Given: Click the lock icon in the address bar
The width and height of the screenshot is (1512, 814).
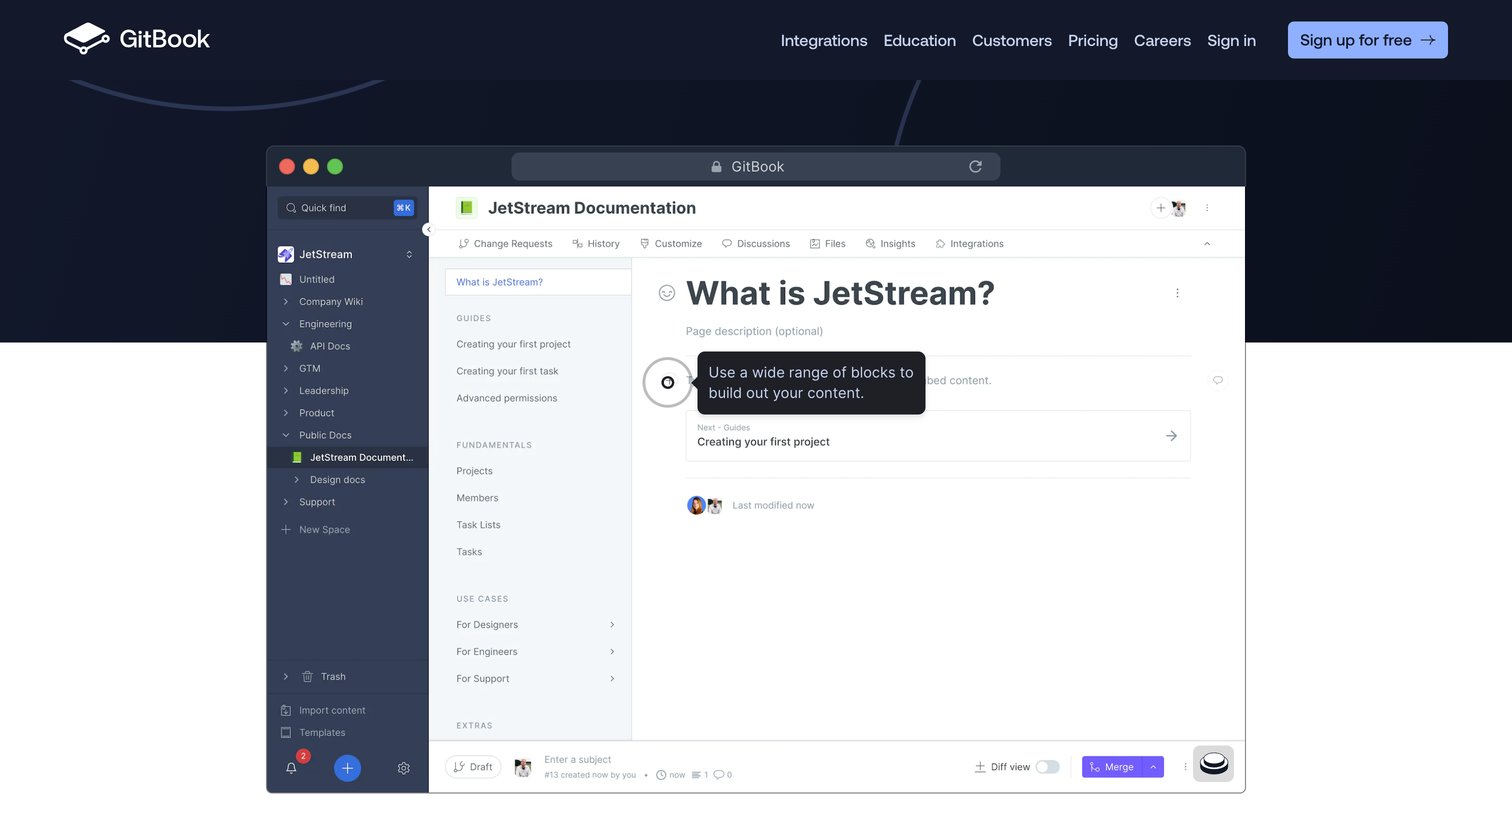Looking at the screenshot, I should tap(716, 167).
